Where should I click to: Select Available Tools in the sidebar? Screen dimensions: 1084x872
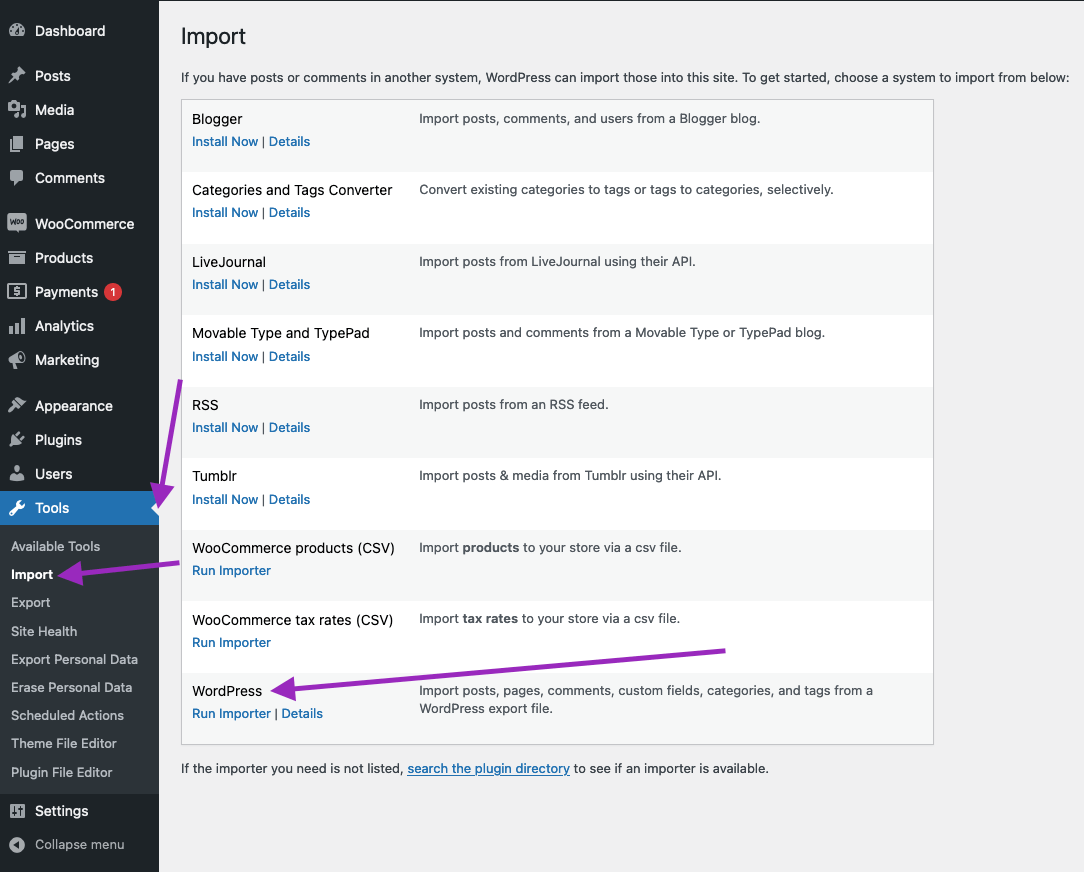pyautogui.click(x=55, y=546)
